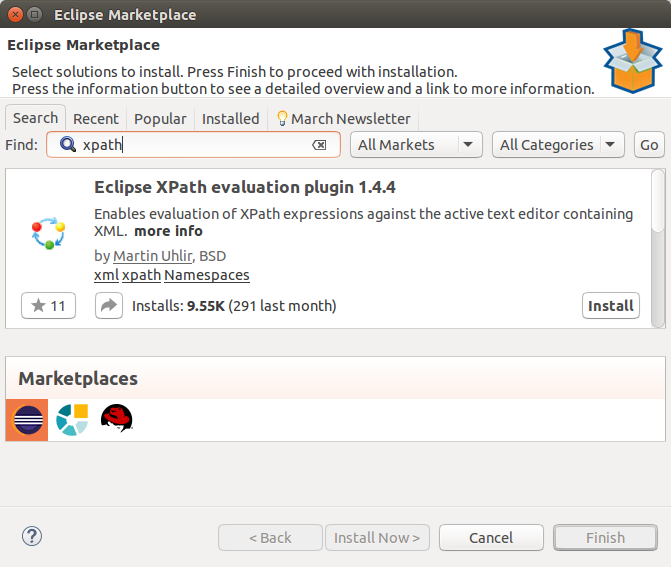The width and height of the screenshot is (671, 567).
Task: Click the Cancel button
Action: [491, 537]
